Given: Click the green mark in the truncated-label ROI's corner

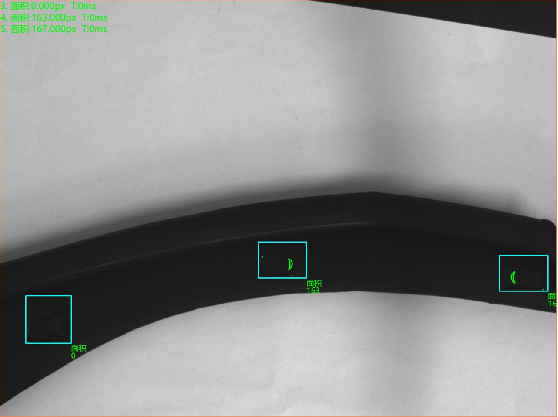Looking at the screenshot, I should 543,290.
